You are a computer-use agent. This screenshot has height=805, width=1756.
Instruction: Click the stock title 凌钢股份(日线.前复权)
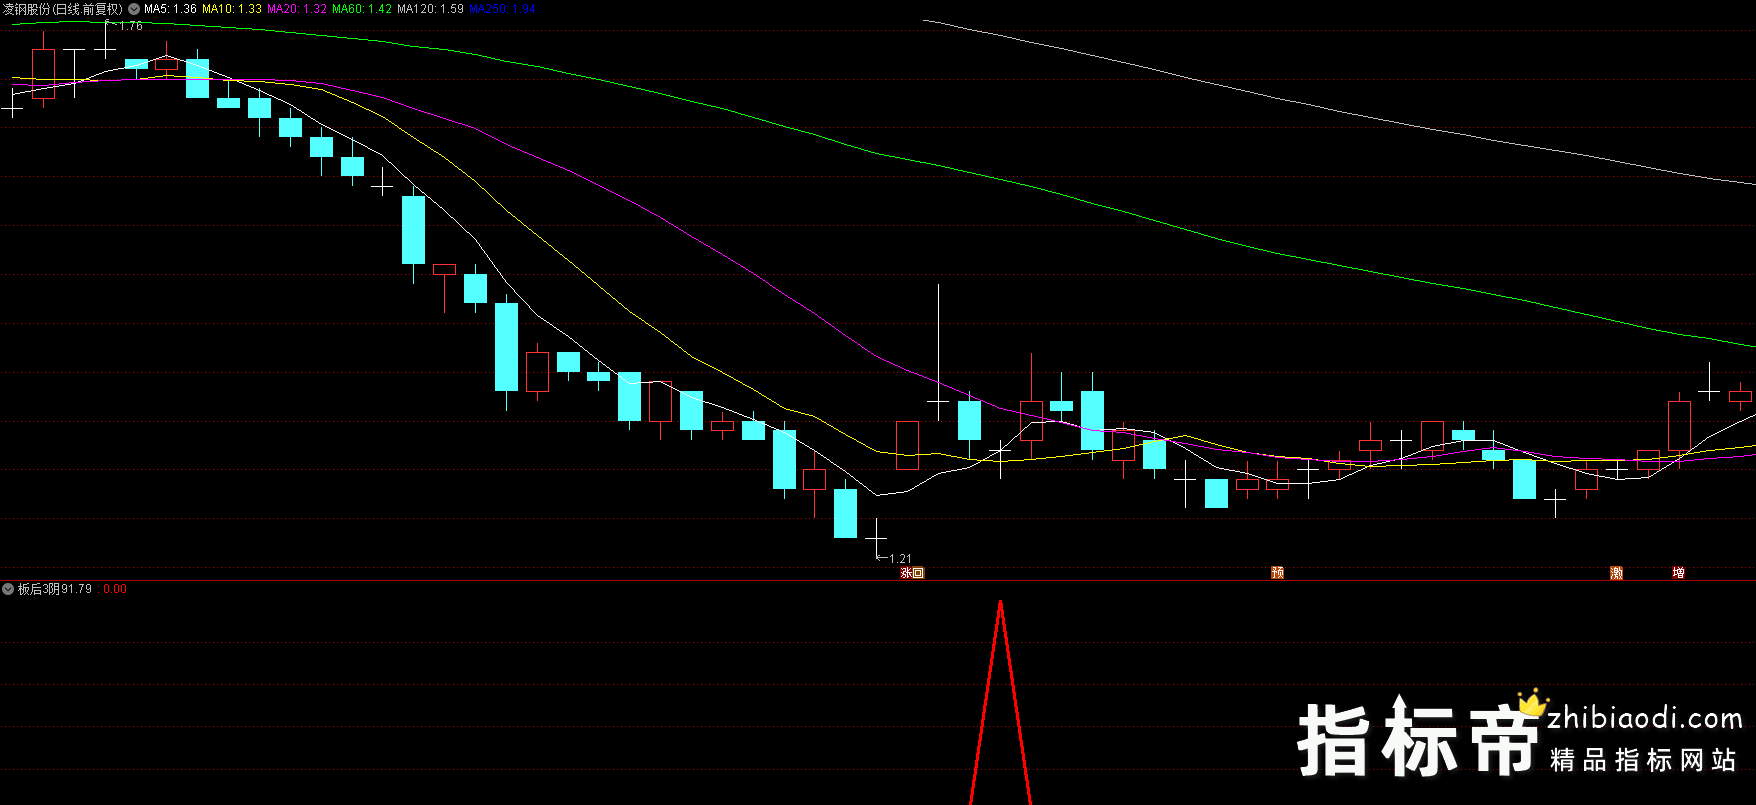(x=63, y=9)
